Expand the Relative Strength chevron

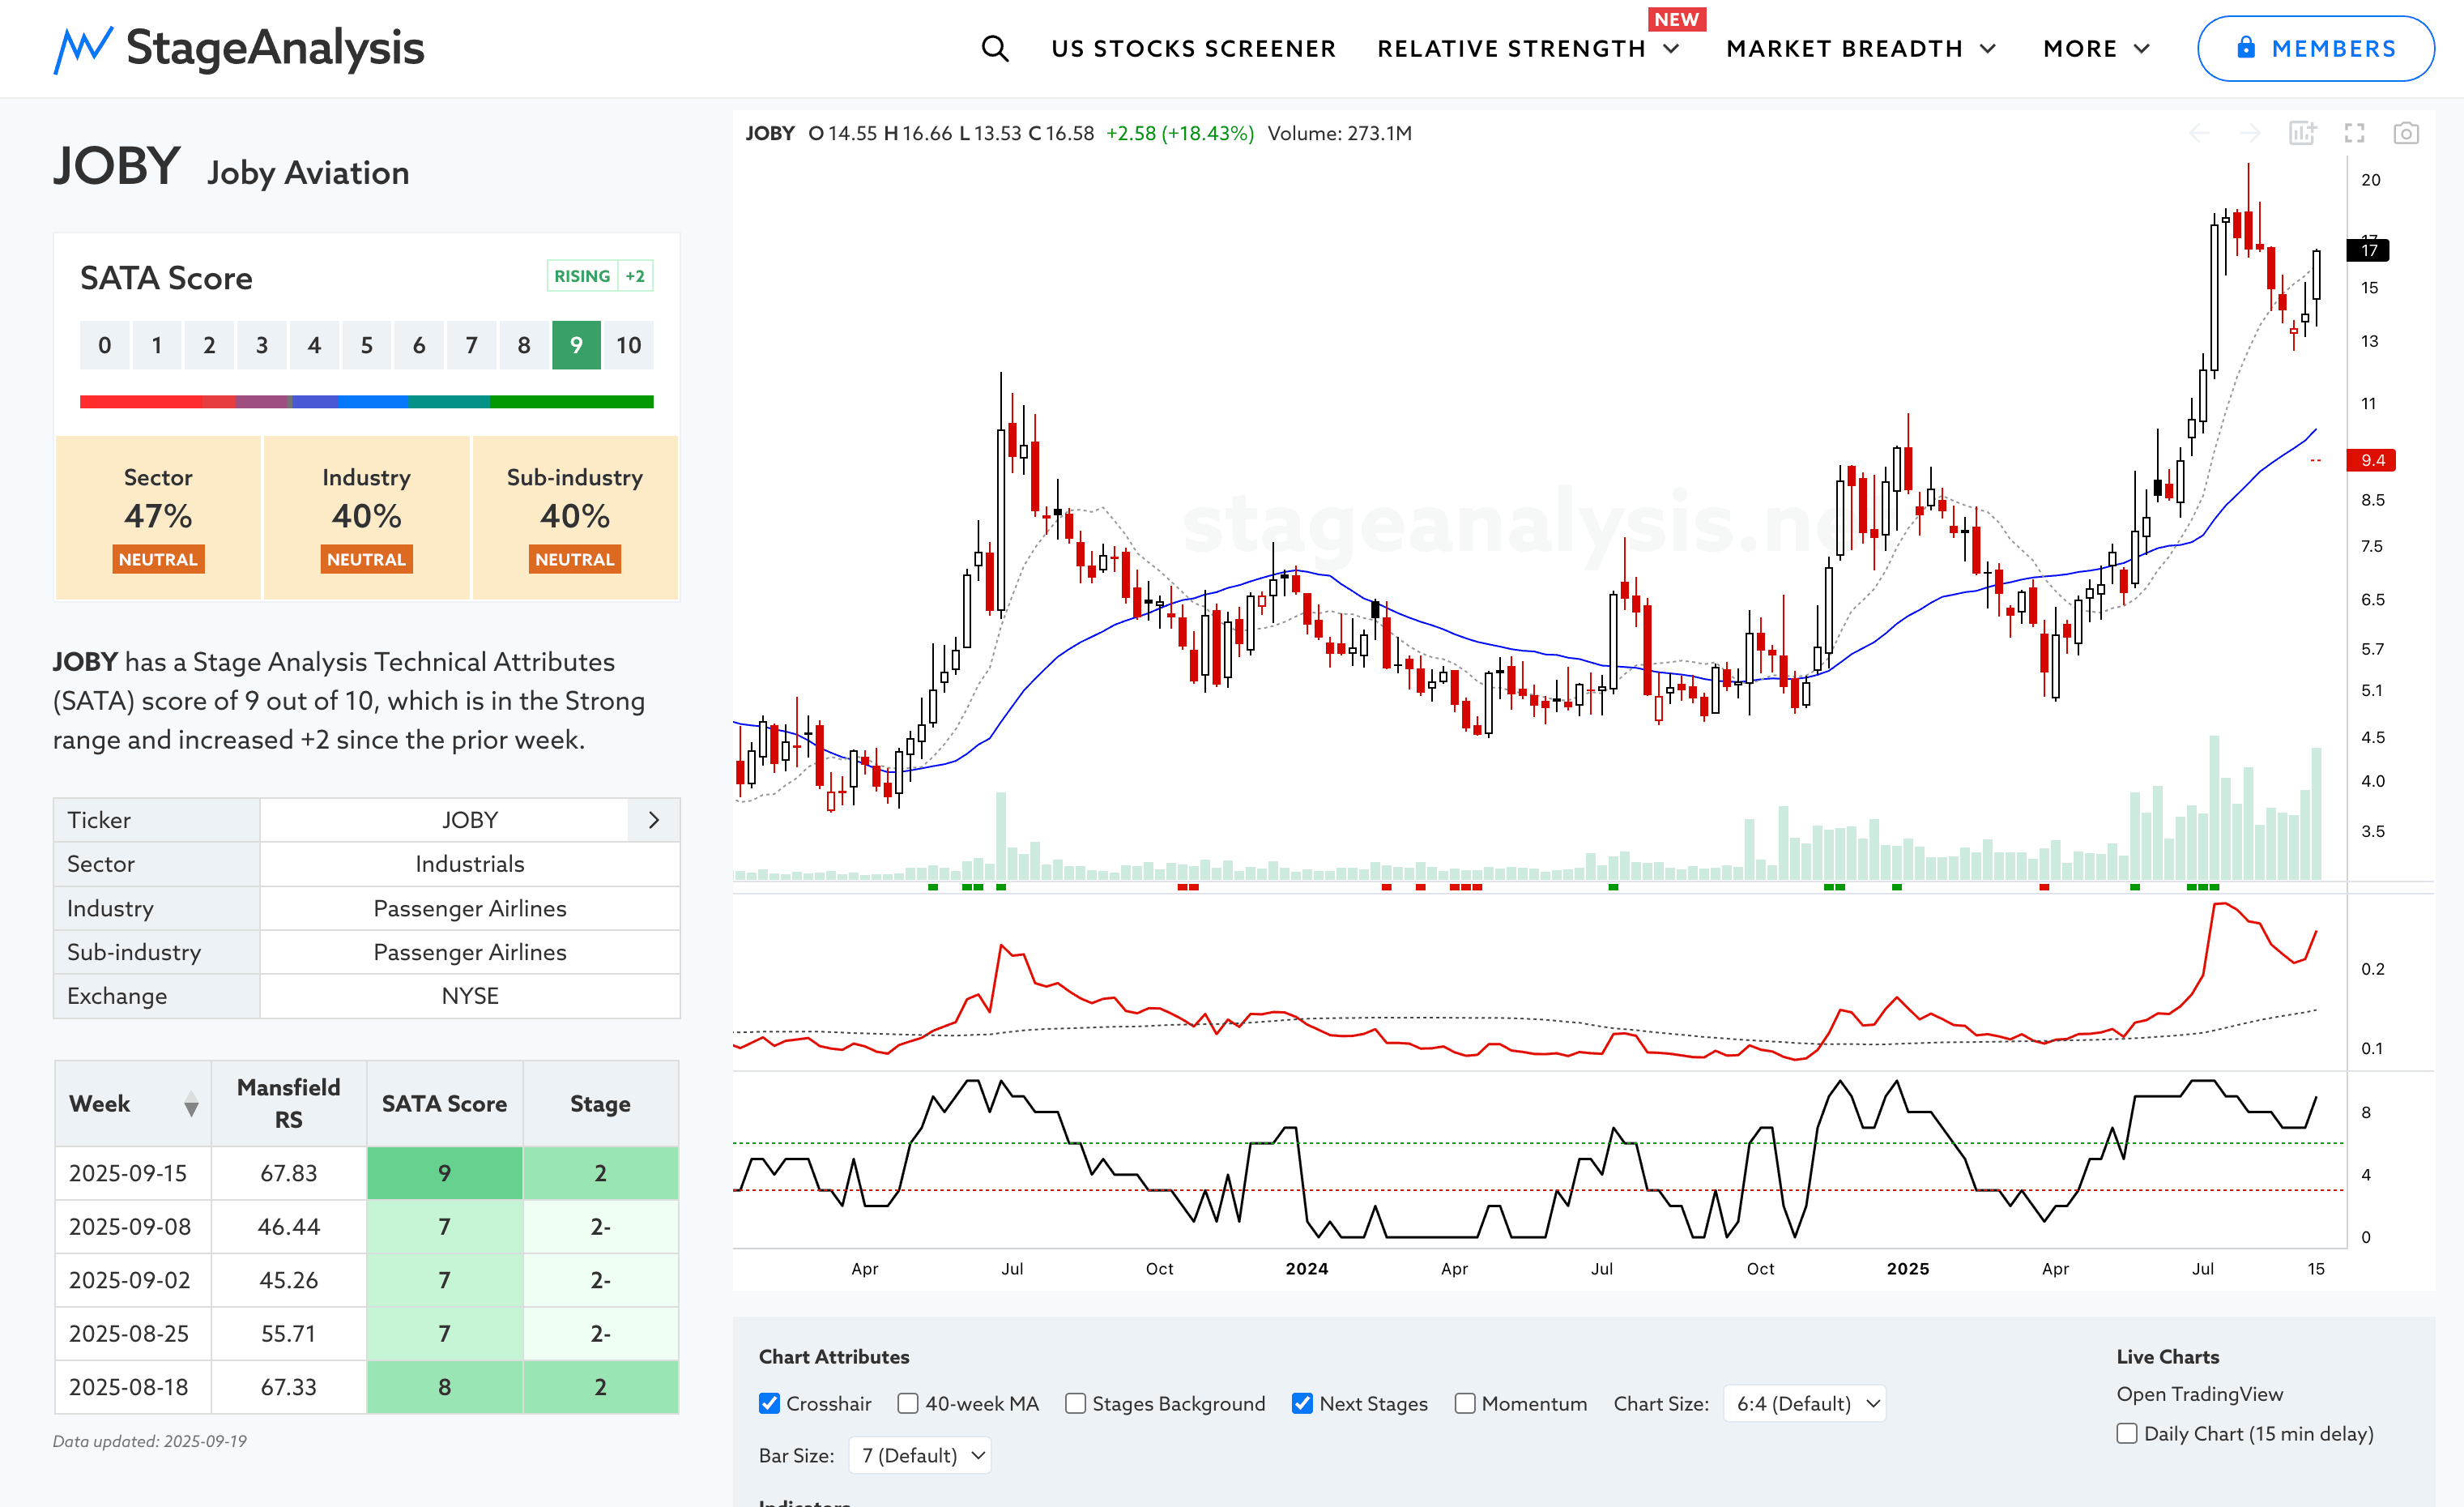click(x=1671, y=49)
